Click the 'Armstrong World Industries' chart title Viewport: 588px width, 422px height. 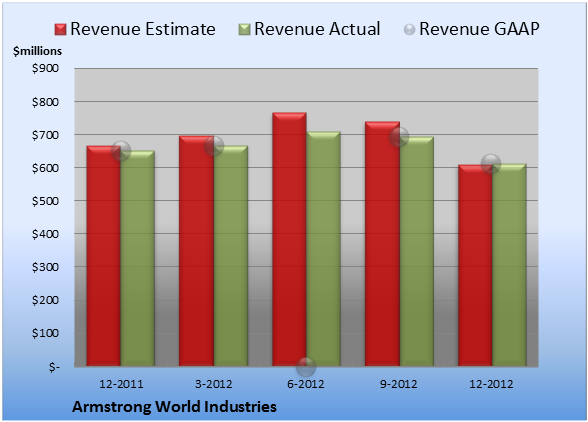[174, 407]
